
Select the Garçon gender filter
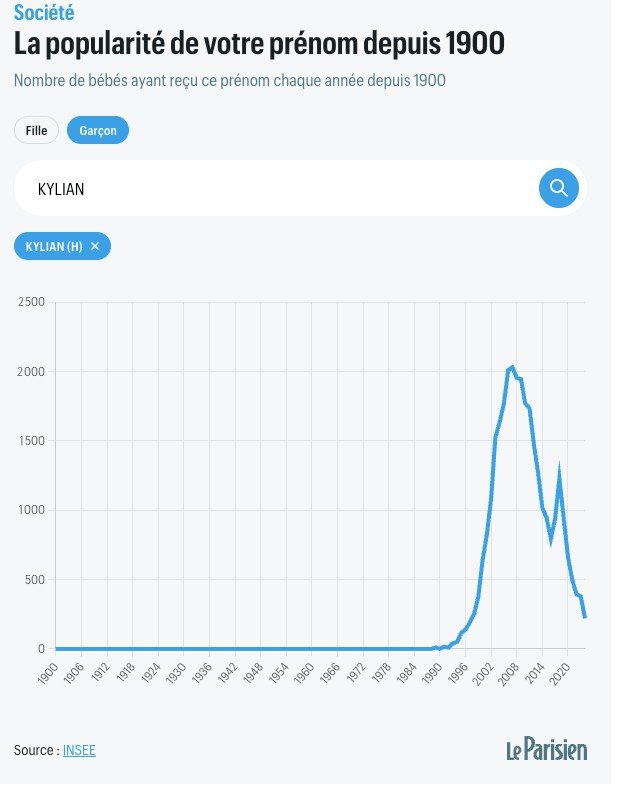pyautogui.click(x=99, y=132)
